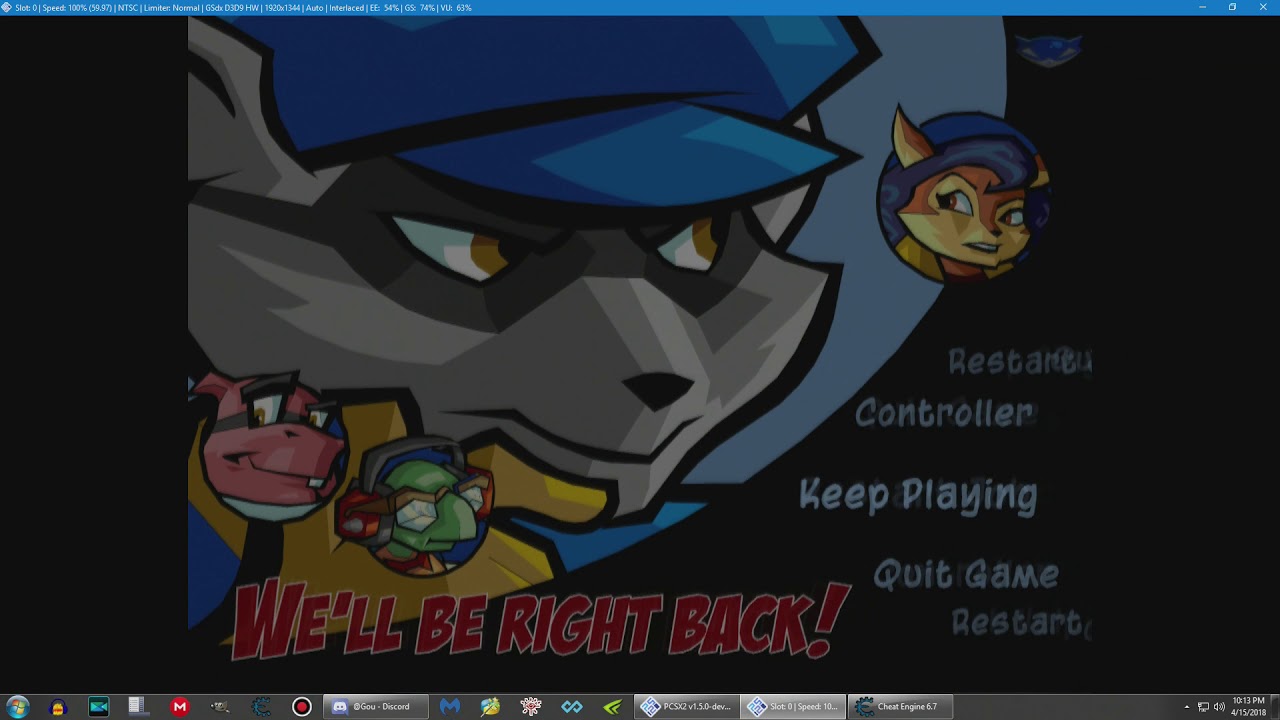
Task: Switch to the PCSX2 v1.5.0-dev taskbar window
Action: coord(688,707)
